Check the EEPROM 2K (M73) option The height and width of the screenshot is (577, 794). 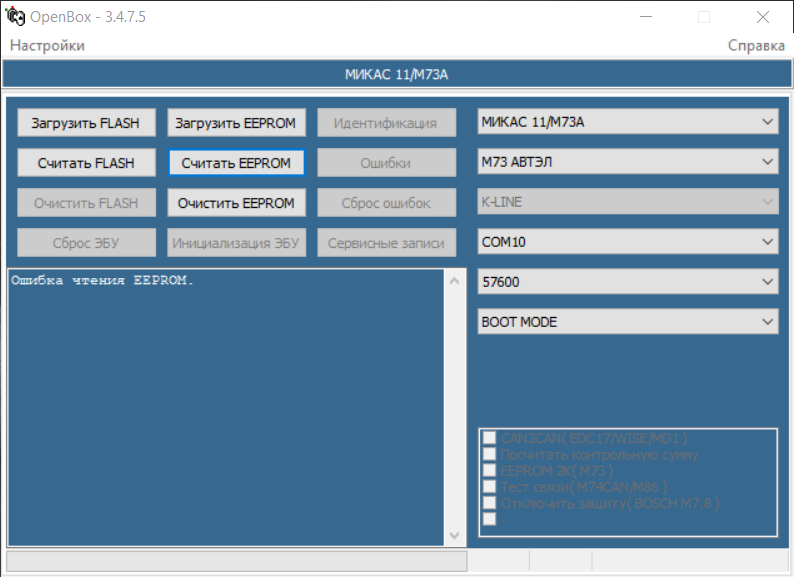tap(490, 470)
